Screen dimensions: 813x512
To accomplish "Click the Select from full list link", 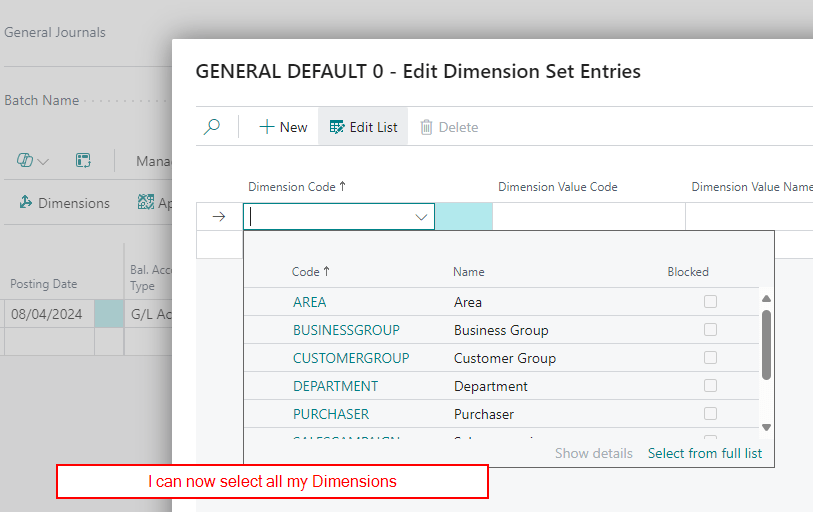I will [704, 453].
